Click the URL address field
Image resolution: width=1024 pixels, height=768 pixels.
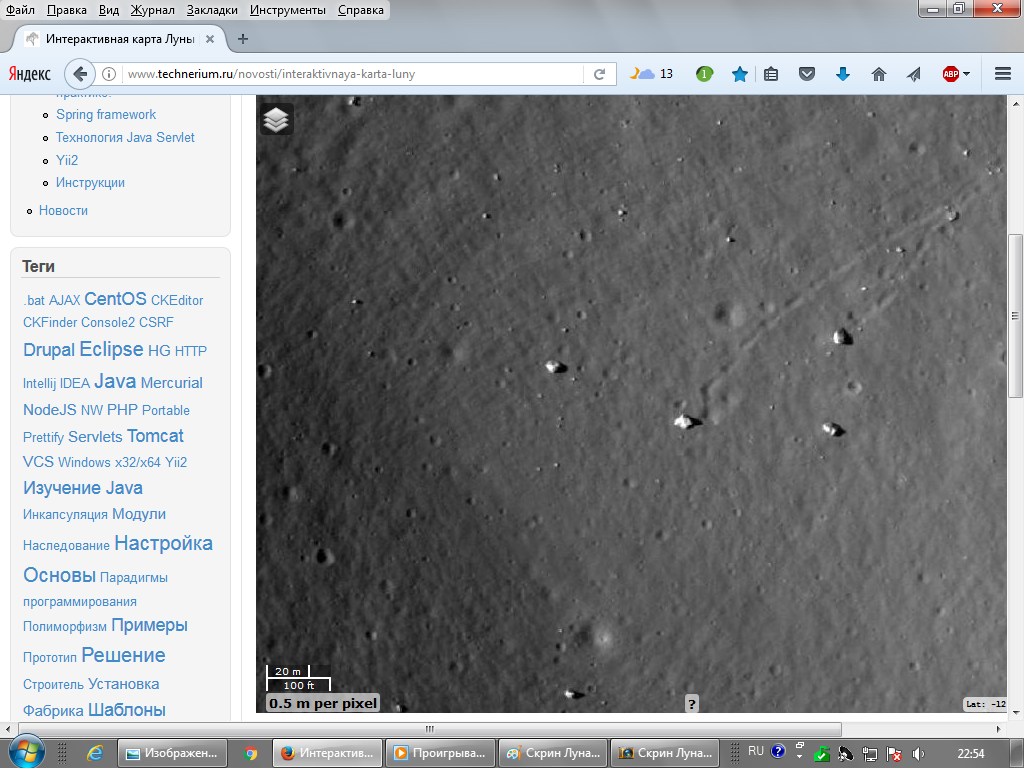[x=353, y=74]
